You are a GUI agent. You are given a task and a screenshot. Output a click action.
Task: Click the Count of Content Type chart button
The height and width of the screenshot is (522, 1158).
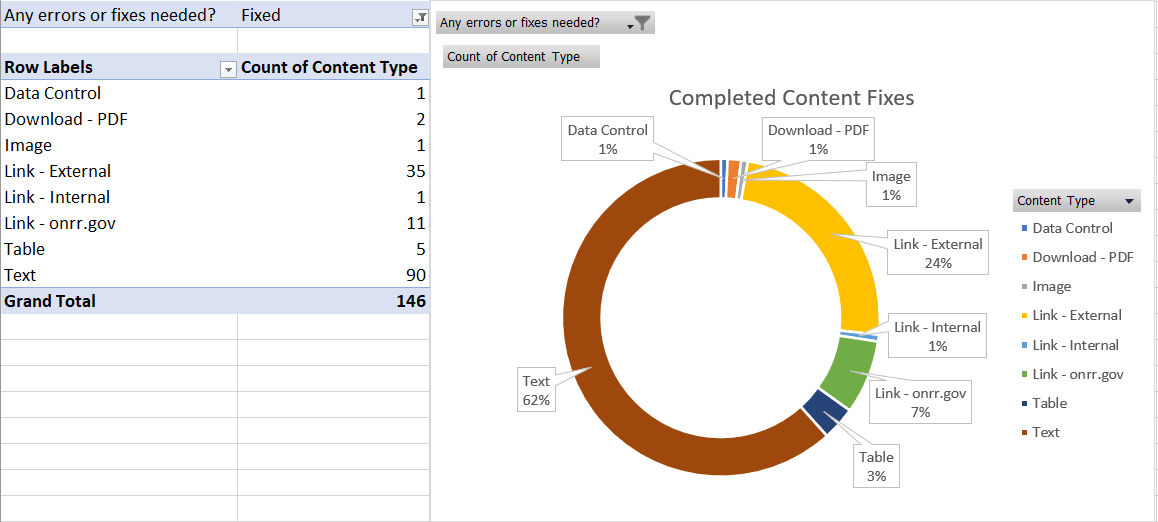pyautogui.click(x=520, y=57)
